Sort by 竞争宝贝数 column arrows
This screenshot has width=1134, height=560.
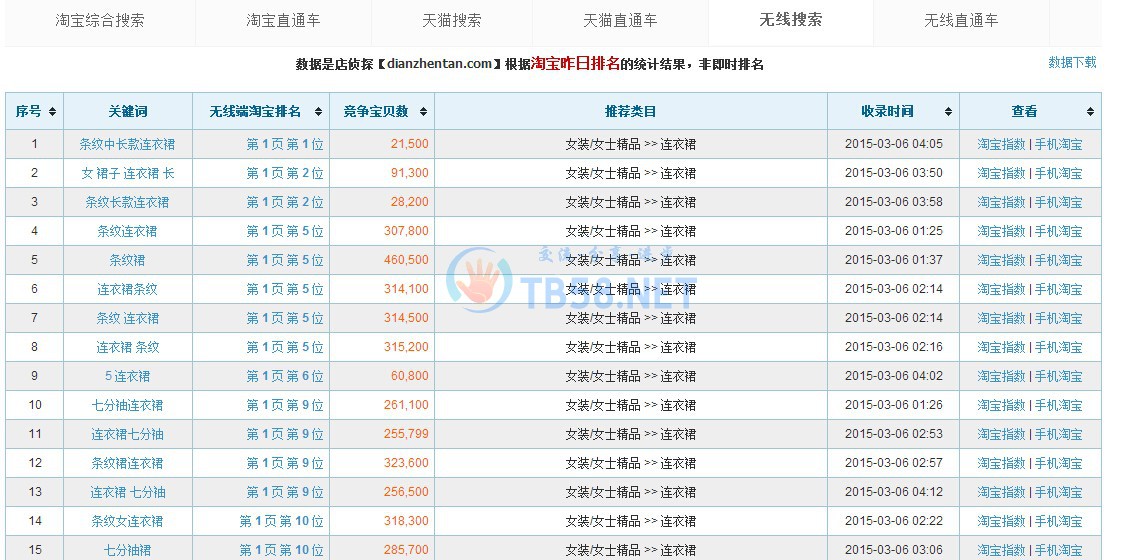point(423,112)
